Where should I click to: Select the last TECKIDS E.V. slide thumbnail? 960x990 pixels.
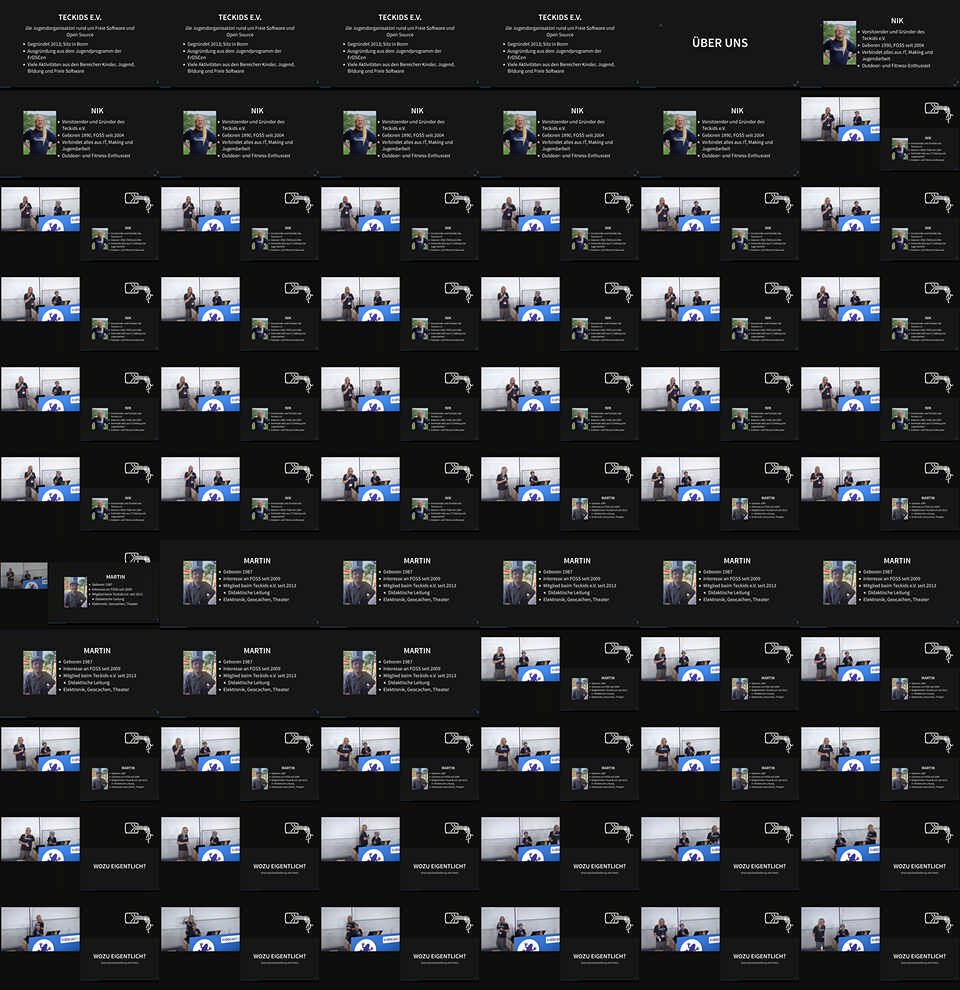tap(560, 44)
